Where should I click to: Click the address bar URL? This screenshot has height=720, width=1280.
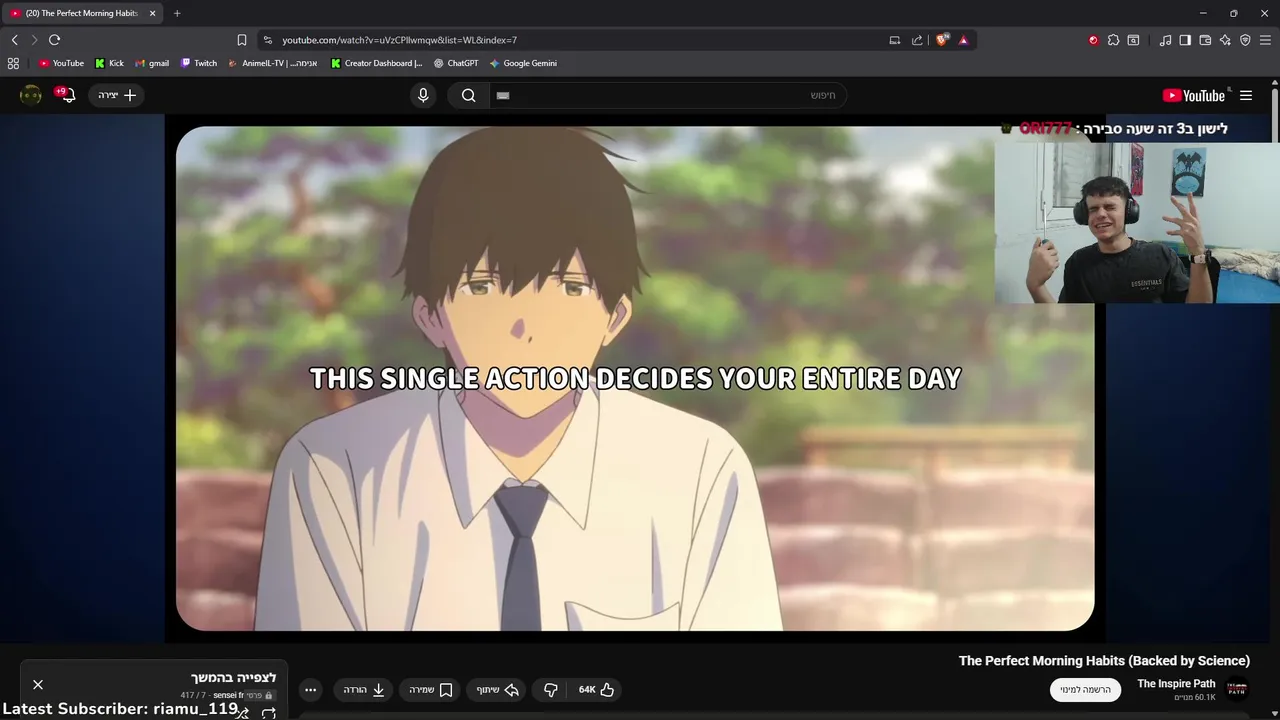[399, 40]
